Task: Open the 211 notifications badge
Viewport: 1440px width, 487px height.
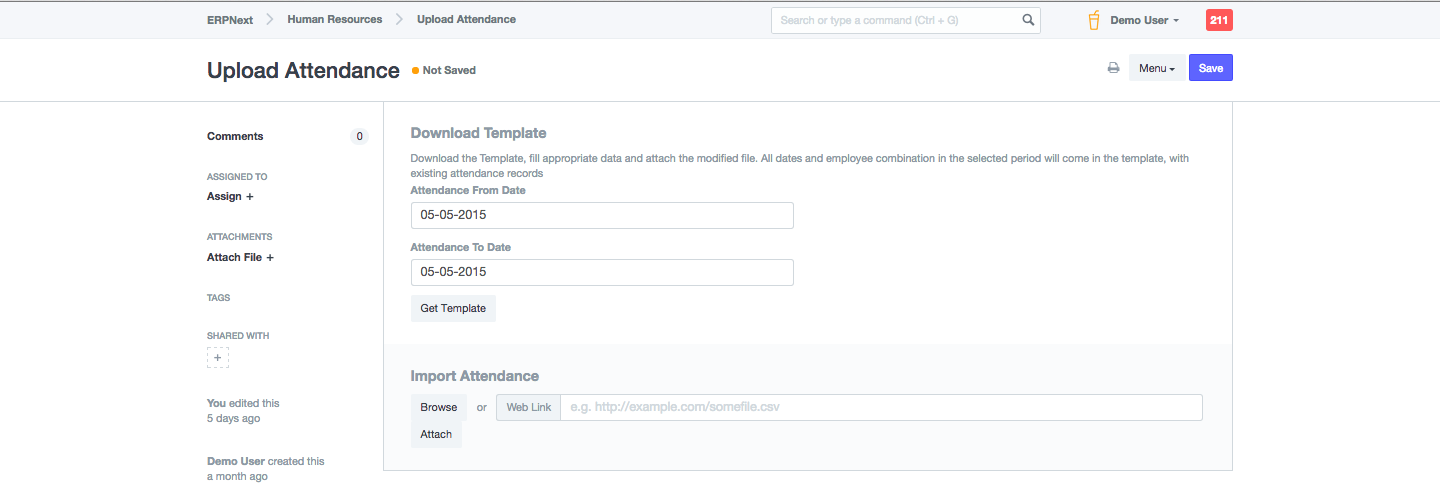Action: point(1219,20)
